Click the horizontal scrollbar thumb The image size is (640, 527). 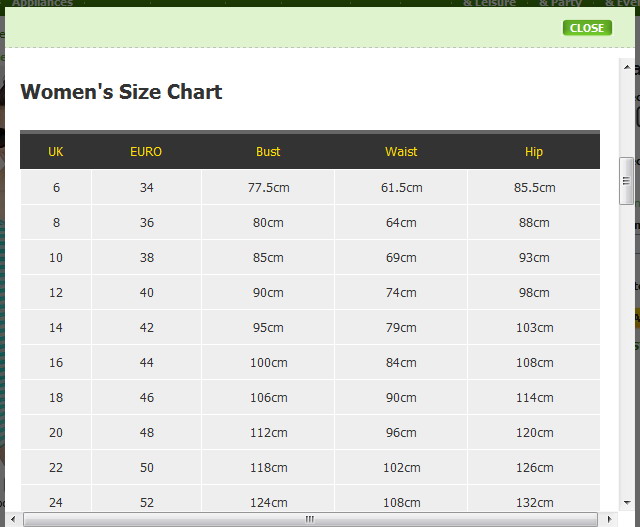310,519
